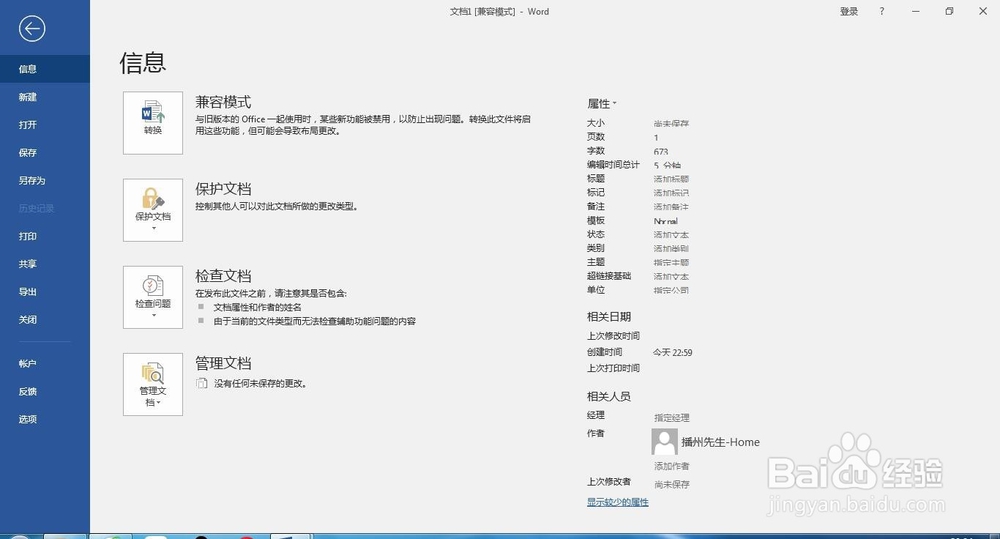Viewport: 1000px width, 539px height.
Task: Click 指定经理 manager field
Action: pos(672,418)
